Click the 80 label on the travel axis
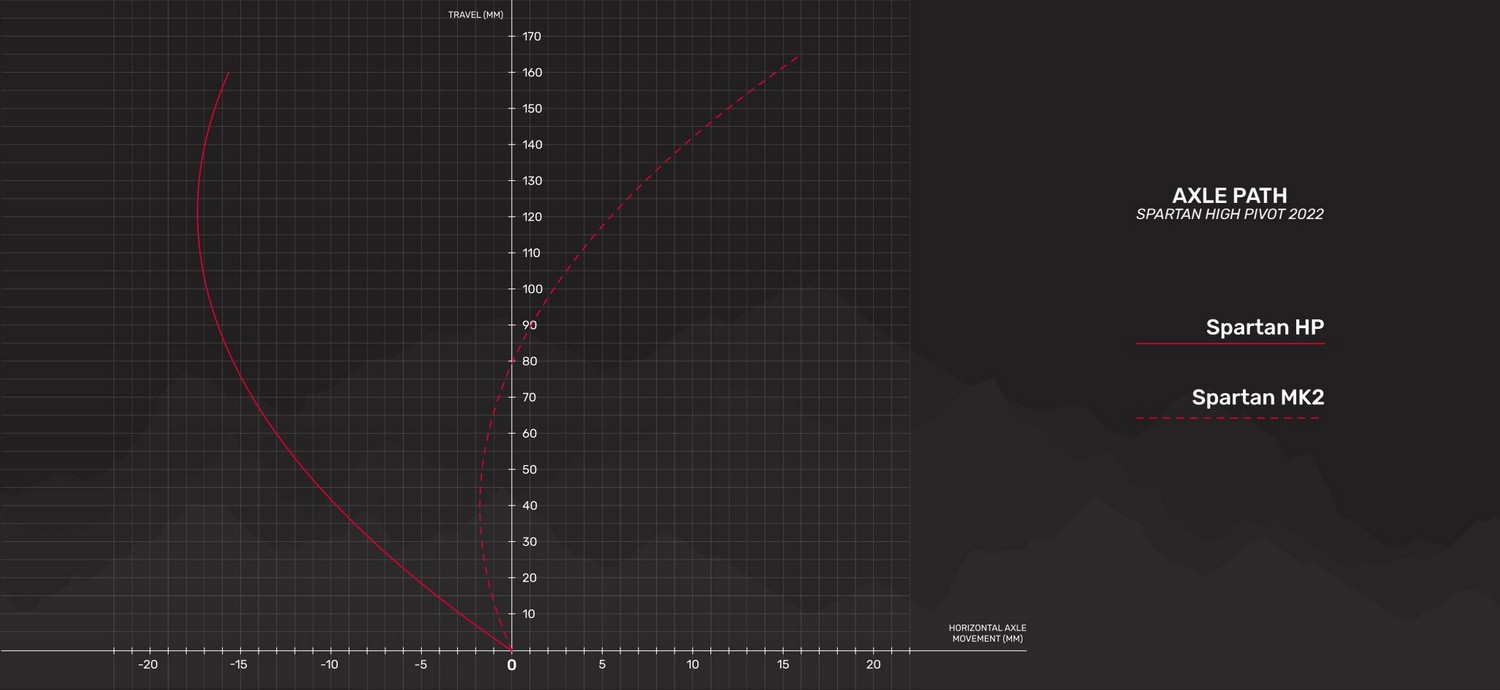 (530, 361)
